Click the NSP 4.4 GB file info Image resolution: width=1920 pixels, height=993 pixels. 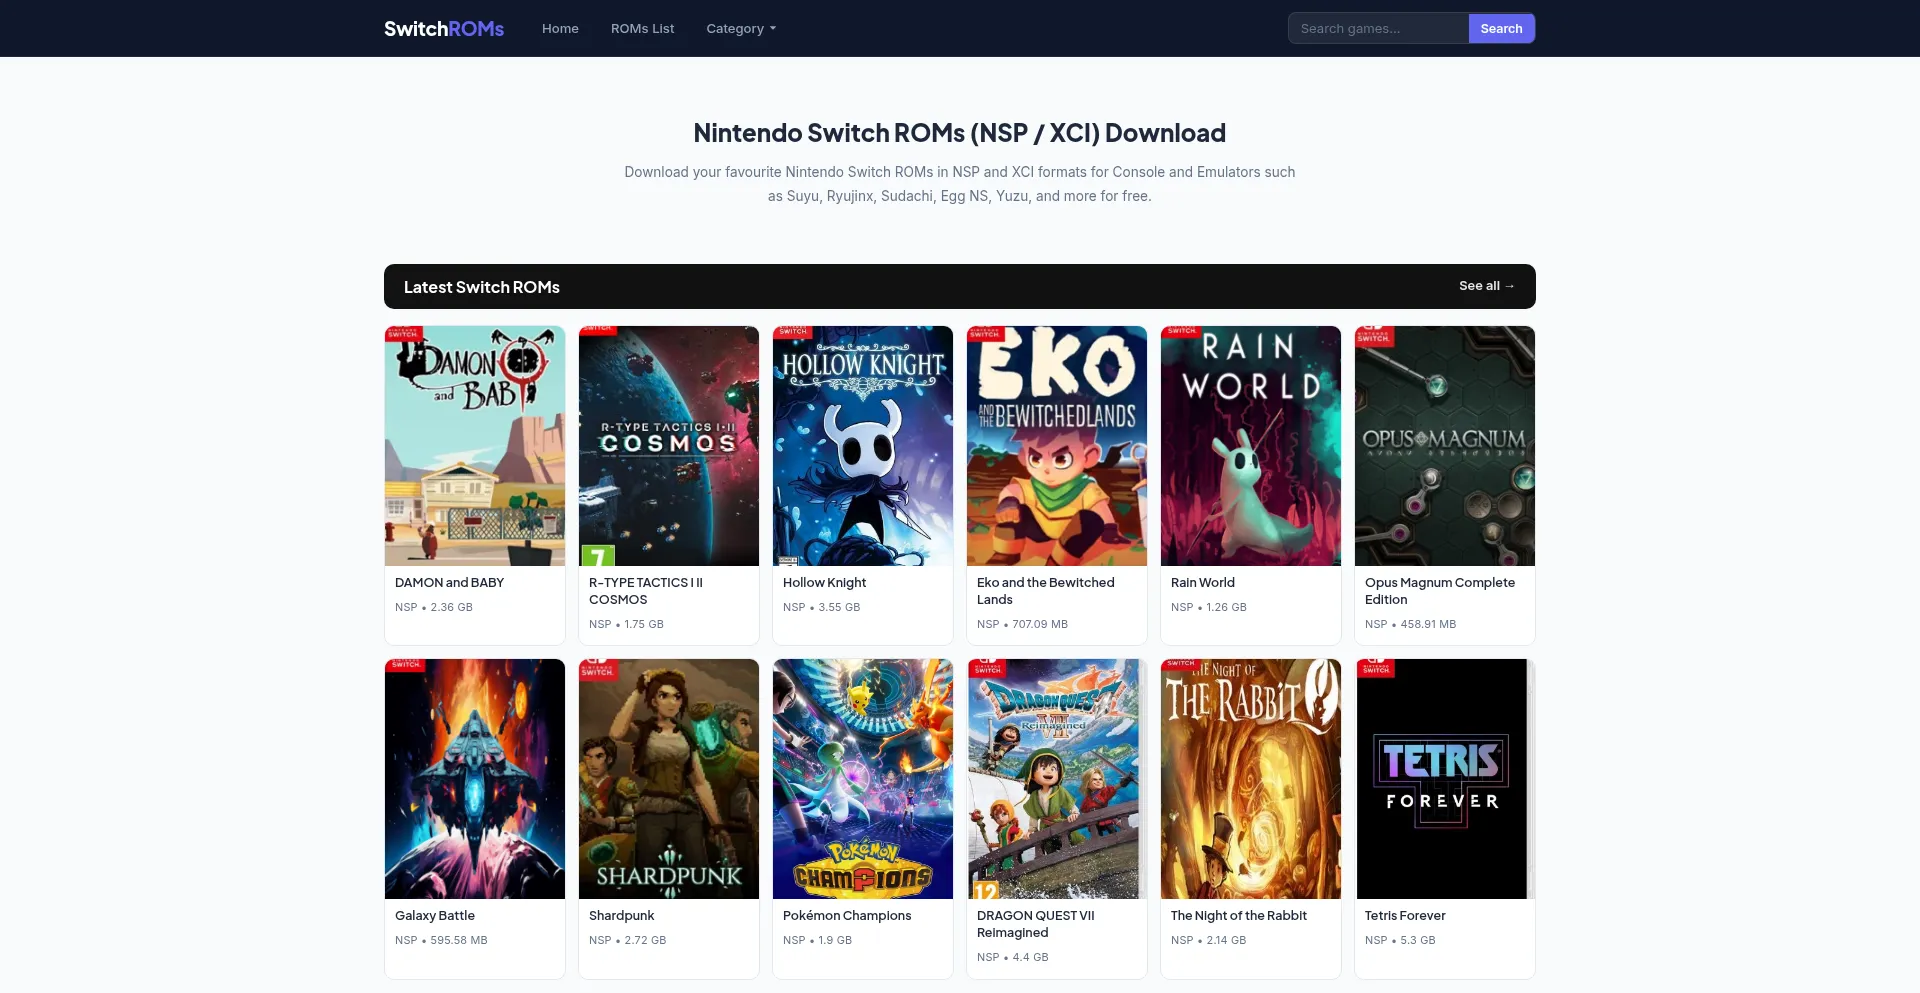pyautogui.click(x=1013, y=957)
